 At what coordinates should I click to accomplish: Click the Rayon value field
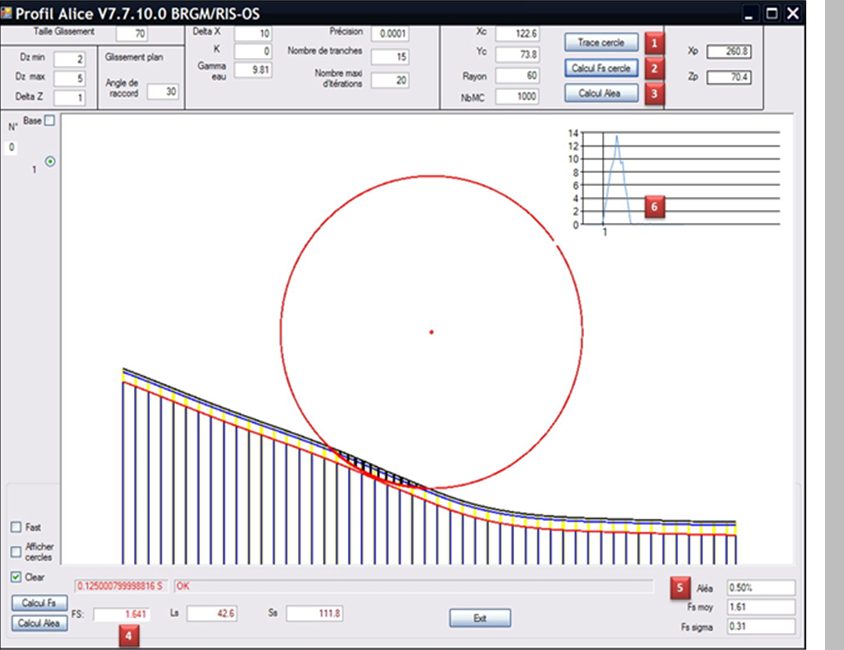[x=516, y=76]
